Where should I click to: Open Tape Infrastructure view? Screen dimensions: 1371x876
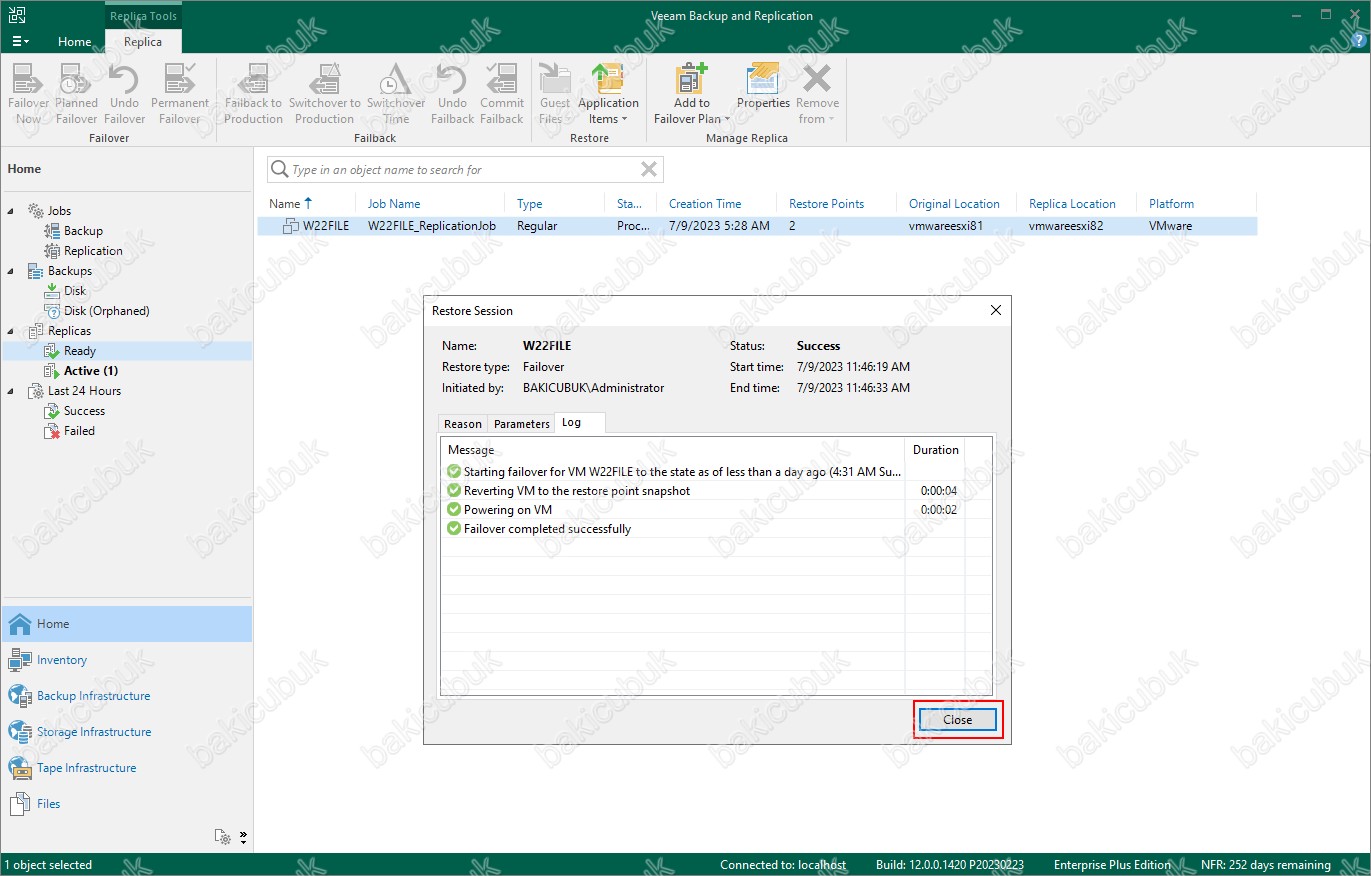click(x=86, y=768)
